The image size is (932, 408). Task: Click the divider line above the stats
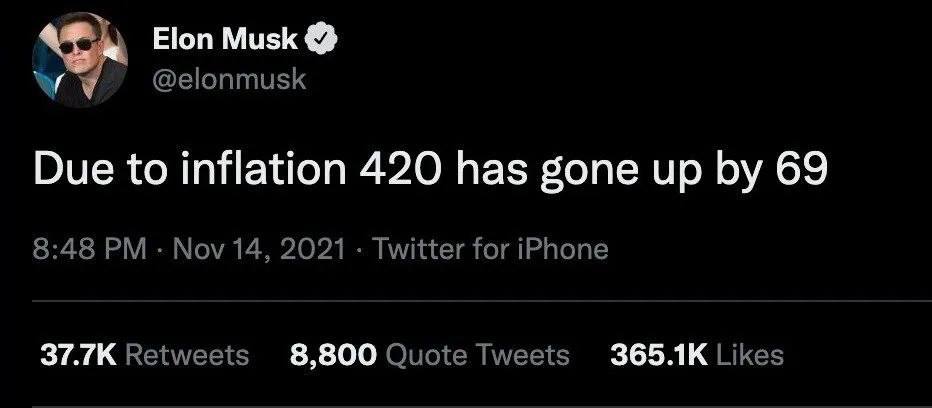tap(466, 300)
